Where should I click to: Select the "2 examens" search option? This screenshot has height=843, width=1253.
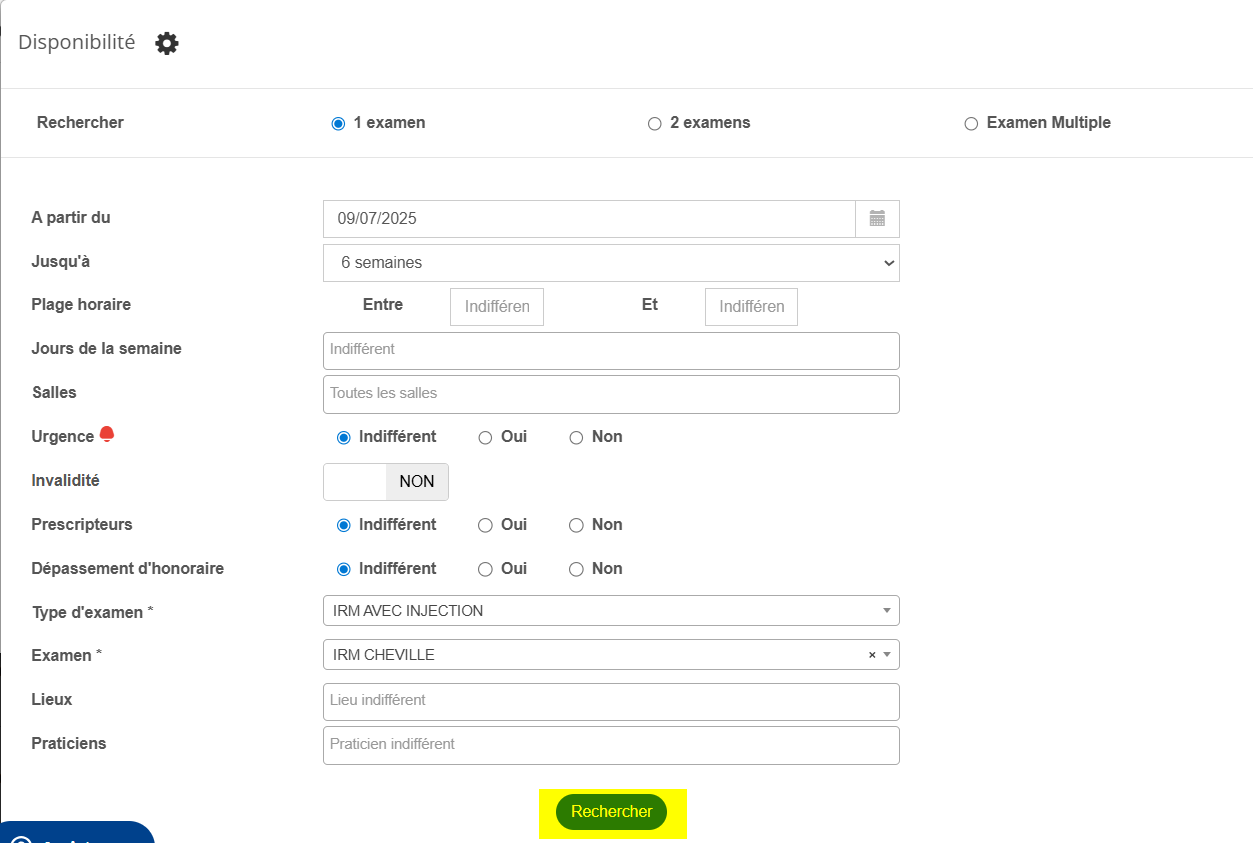[655, 124]
